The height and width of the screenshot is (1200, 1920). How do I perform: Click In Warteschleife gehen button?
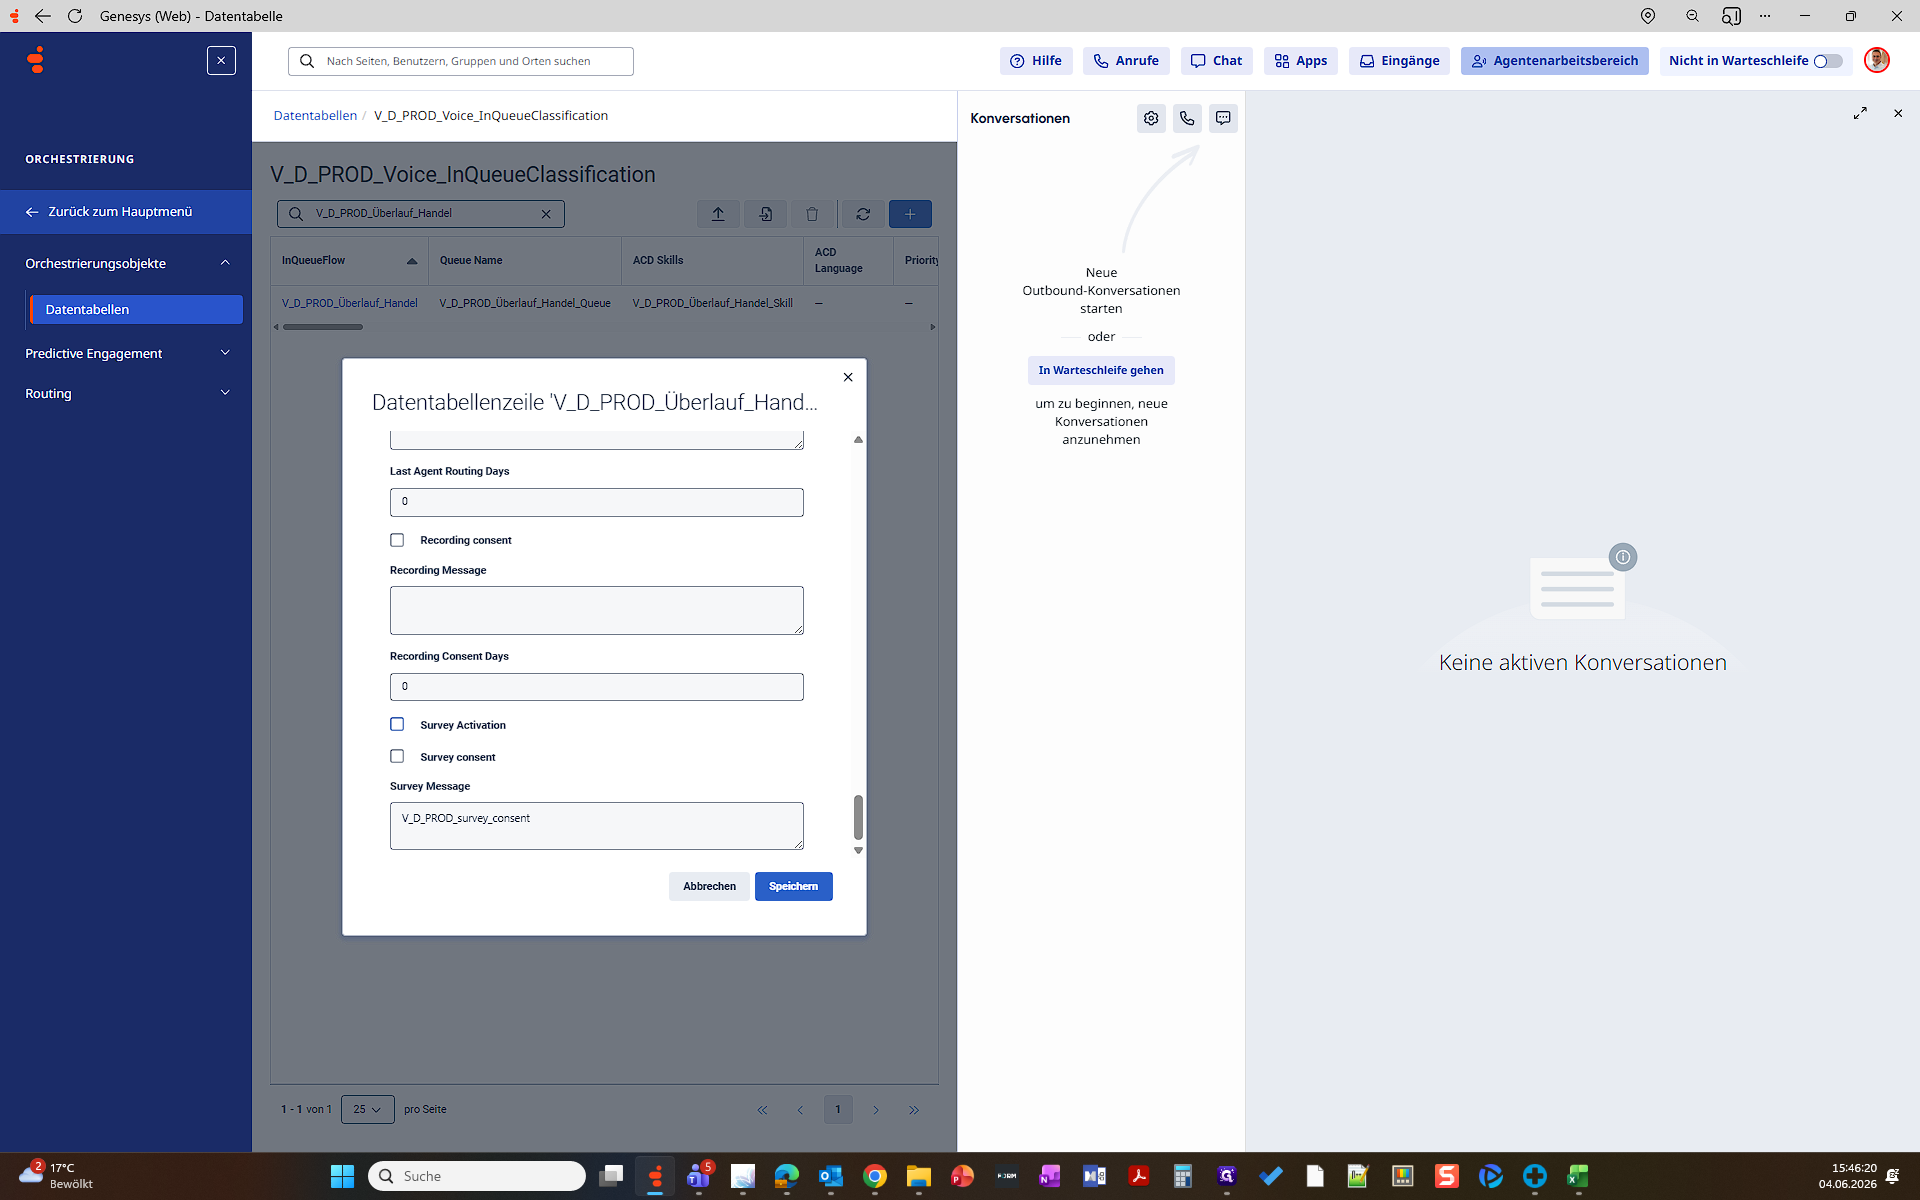1101,370
